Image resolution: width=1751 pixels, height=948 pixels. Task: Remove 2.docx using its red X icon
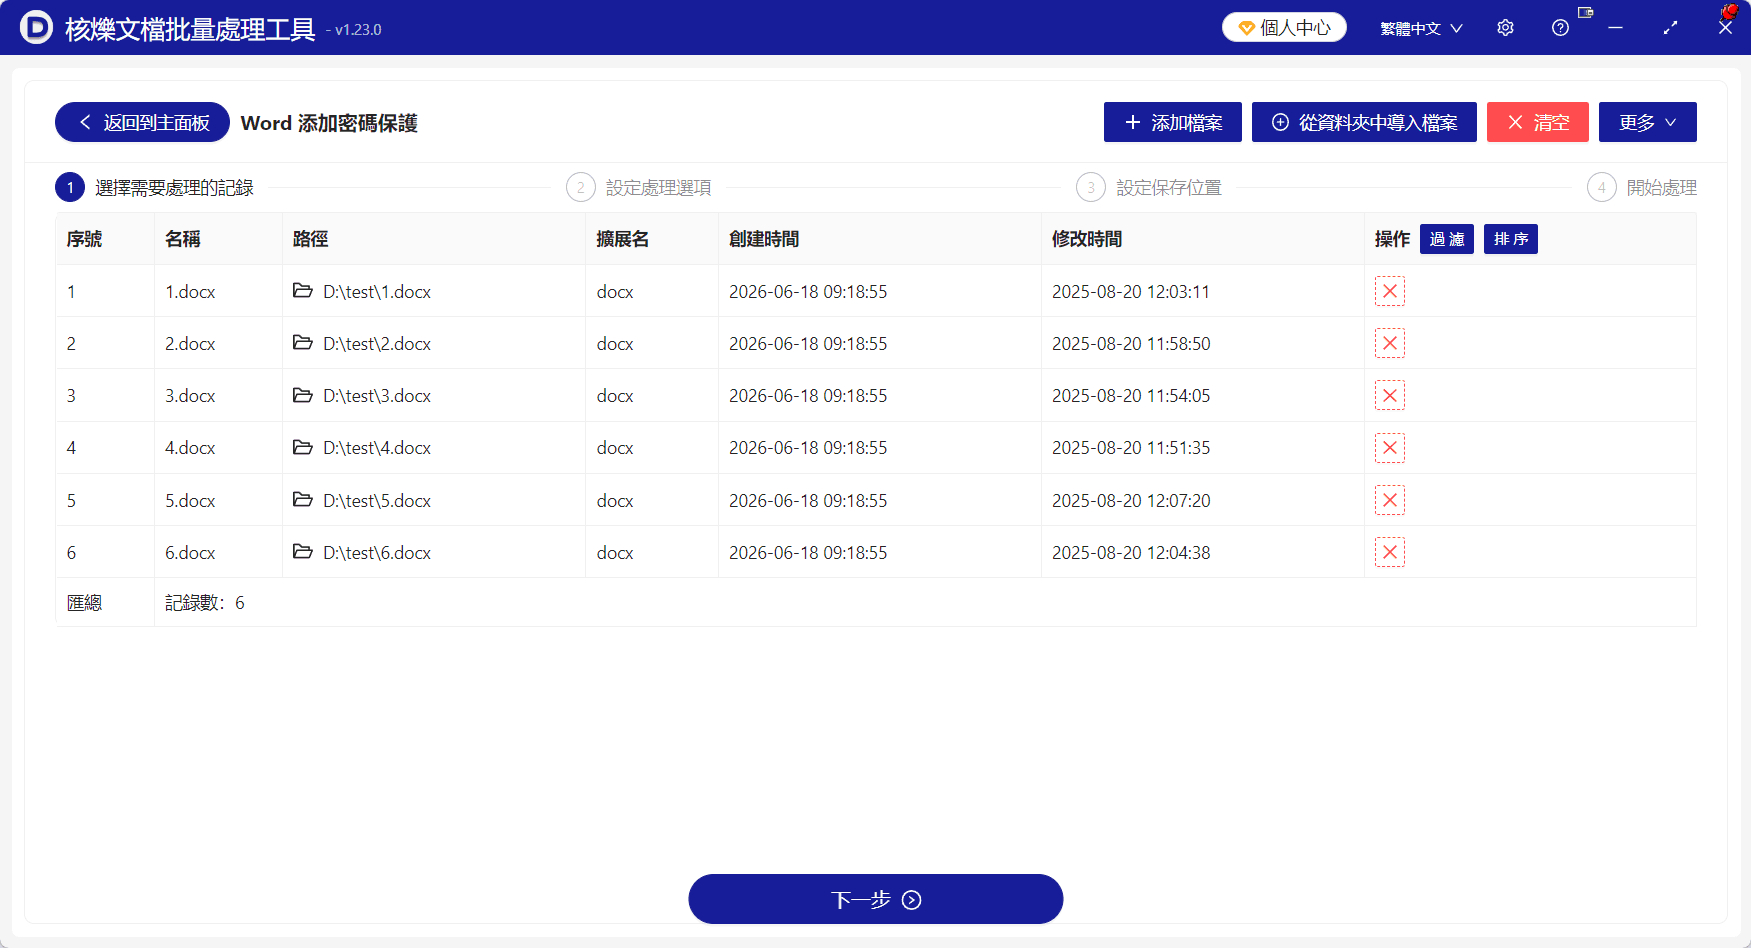point(1389,343)
